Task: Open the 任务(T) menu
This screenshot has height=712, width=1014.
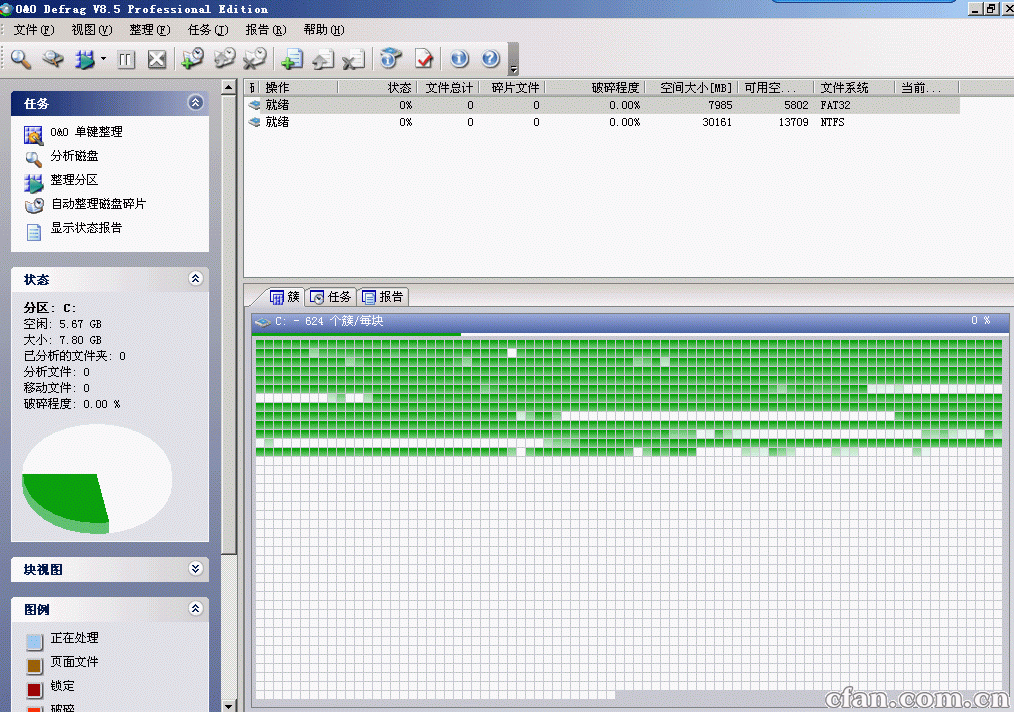Action: [208, 30]
